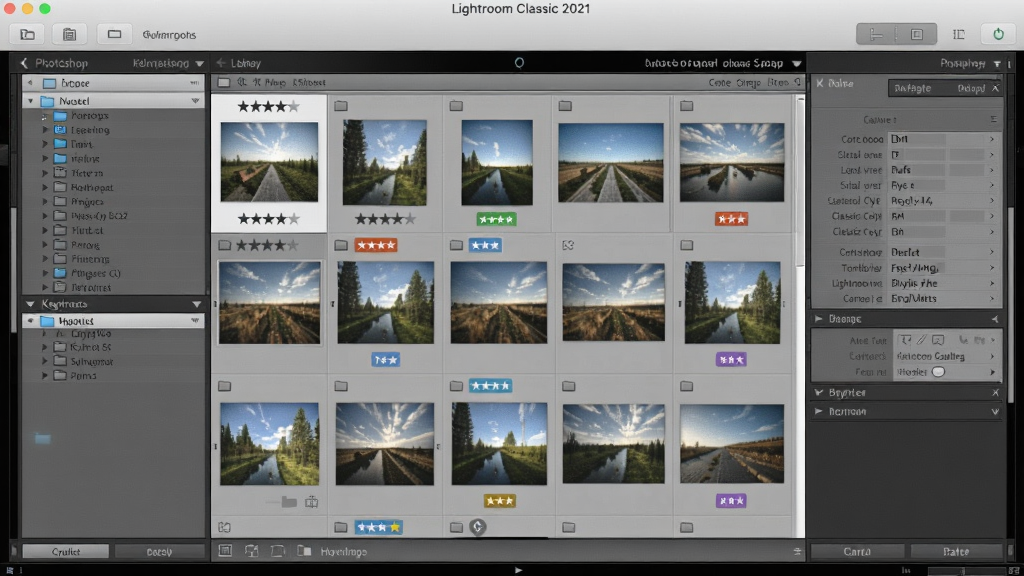Switch to the Ddopl tab
The width and height of the screenshot is (1024, 576).
click(970, 88)
